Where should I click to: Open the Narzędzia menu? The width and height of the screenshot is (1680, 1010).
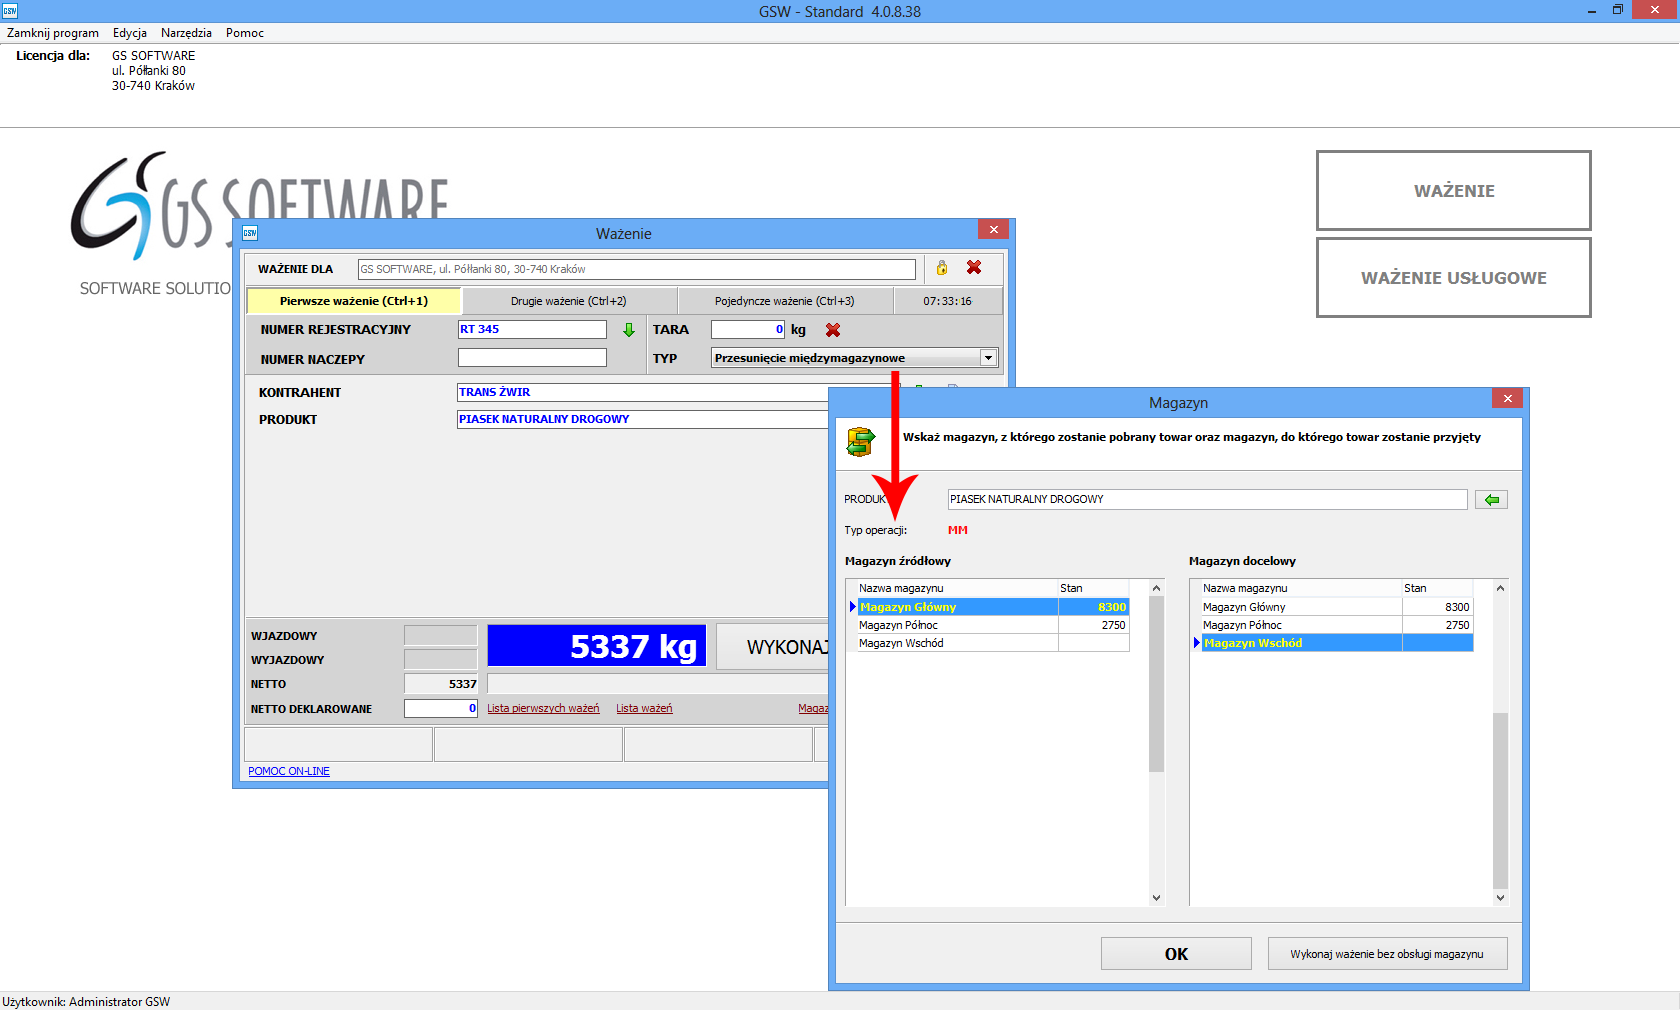pos(186,33)
